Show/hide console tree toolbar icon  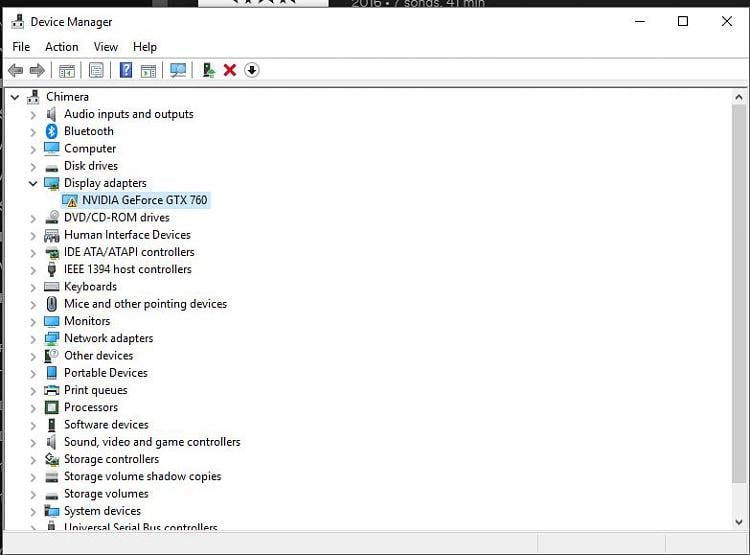click(66, 71)
